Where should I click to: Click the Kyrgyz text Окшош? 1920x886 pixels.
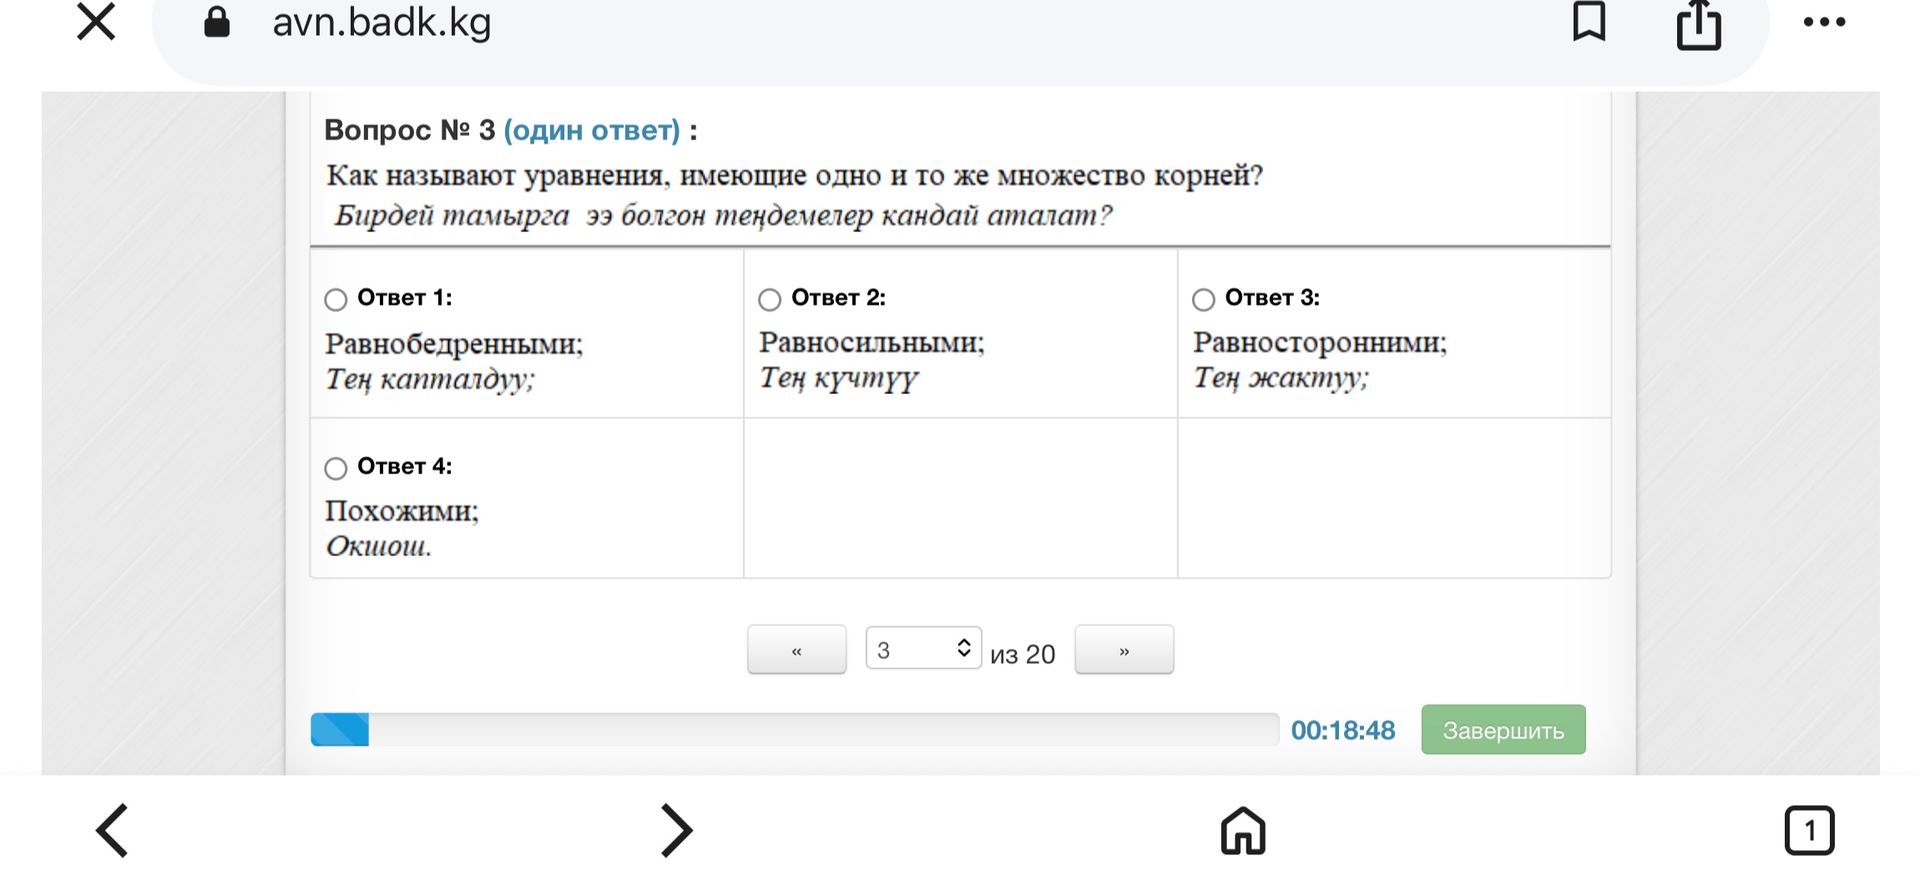click(379, 546)
